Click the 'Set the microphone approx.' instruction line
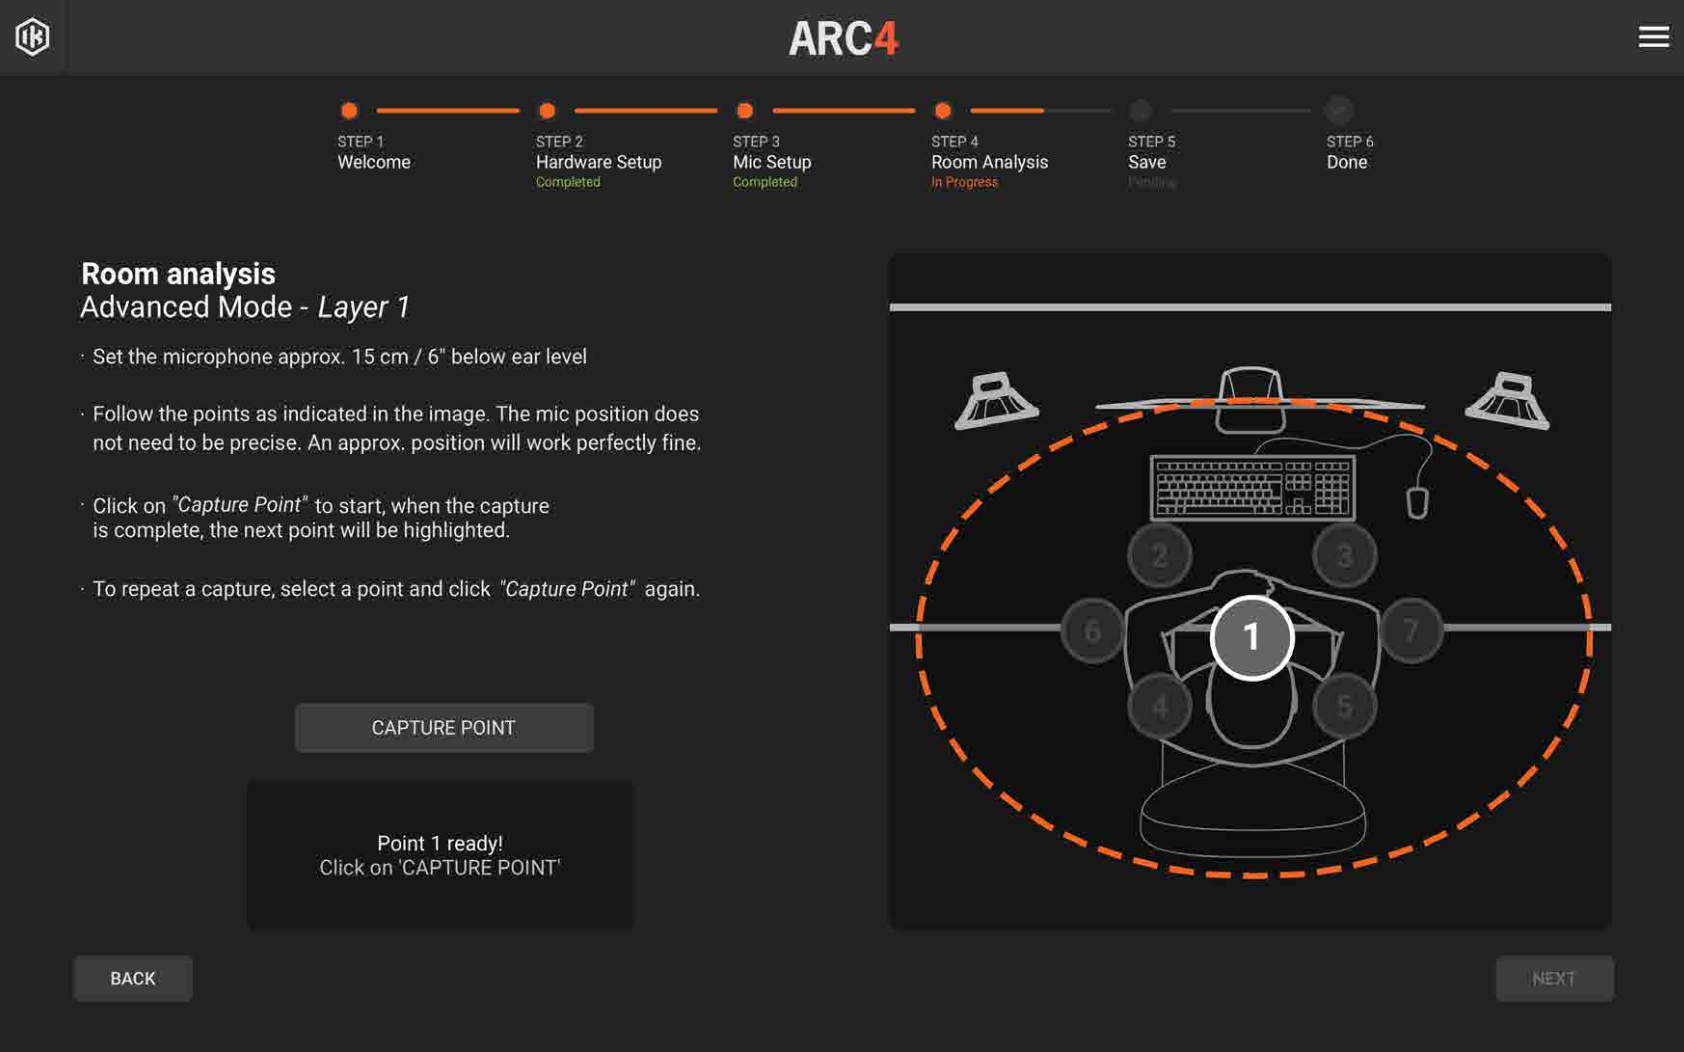 click(340, 357)
